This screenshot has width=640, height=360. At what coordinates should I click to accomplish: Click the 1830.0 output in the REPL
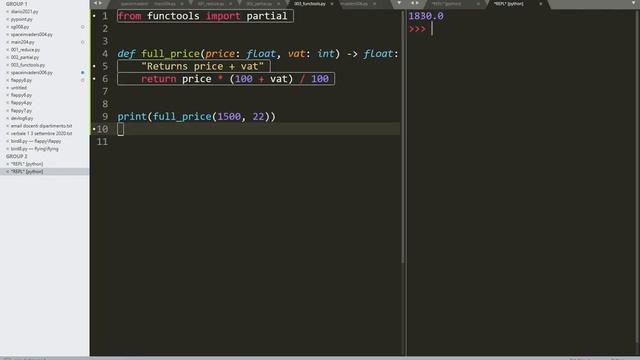click(426, 16)
